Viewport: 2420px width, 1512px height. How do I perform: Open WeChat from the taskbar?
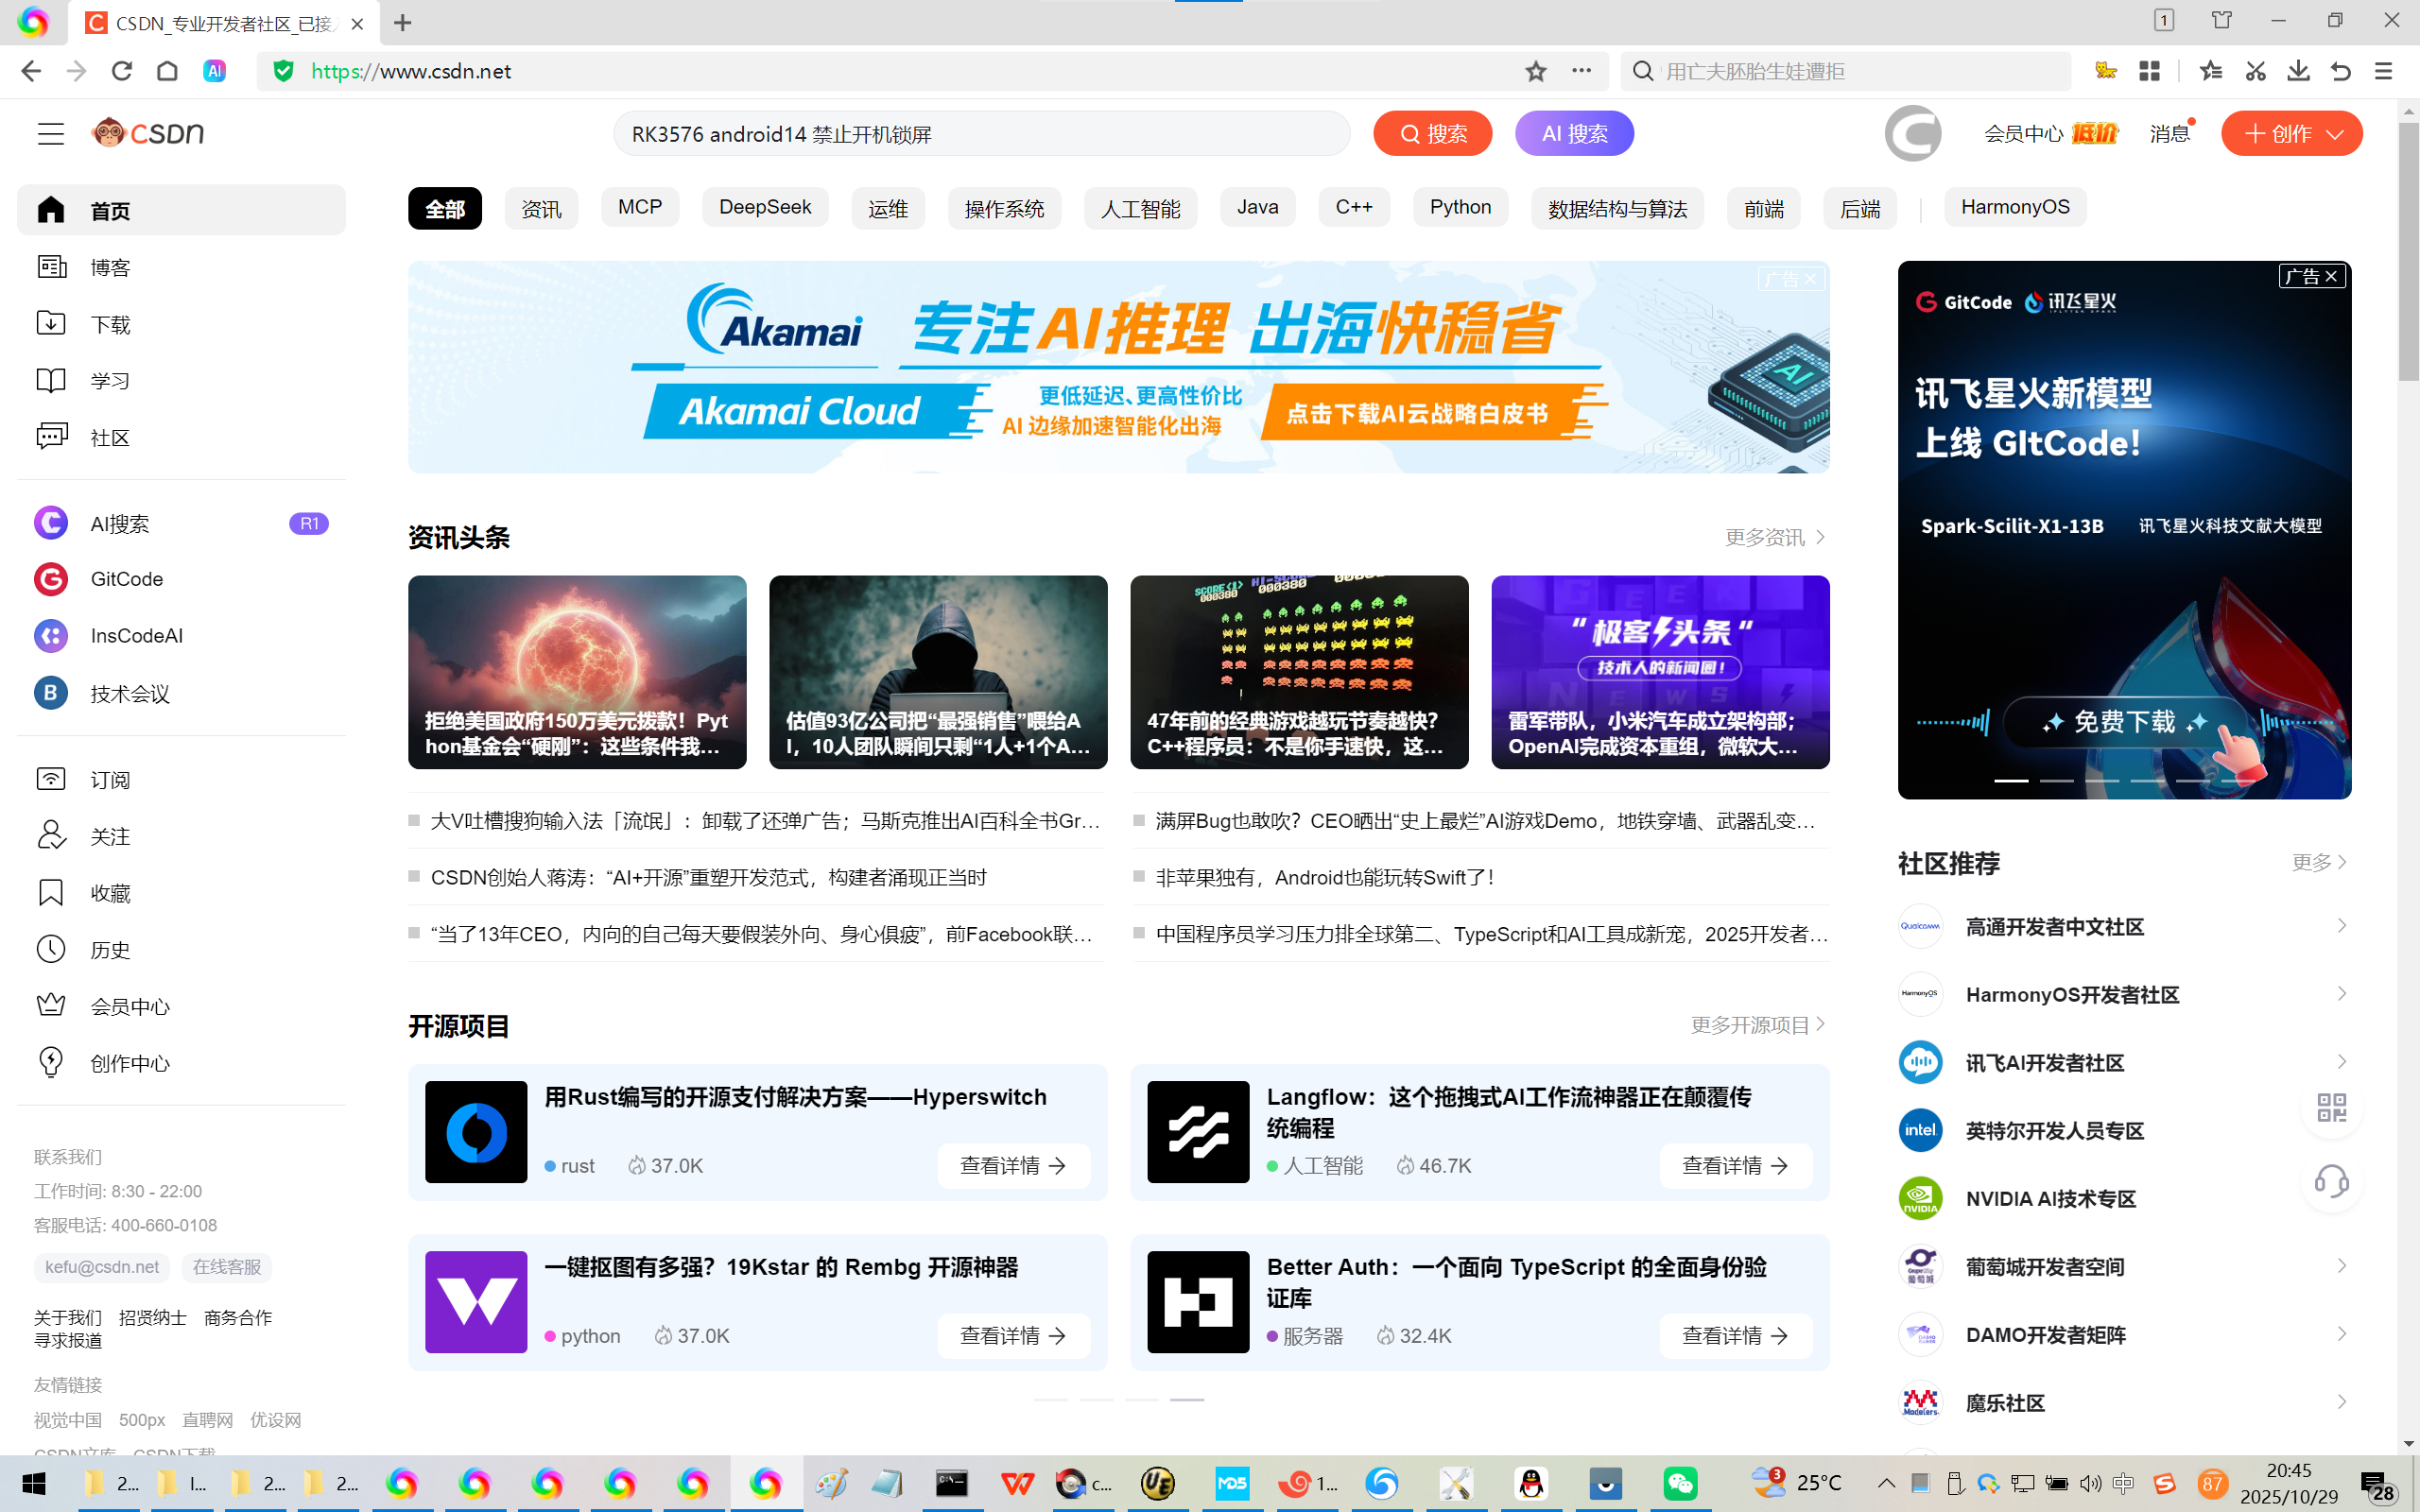(1679, 1483)
